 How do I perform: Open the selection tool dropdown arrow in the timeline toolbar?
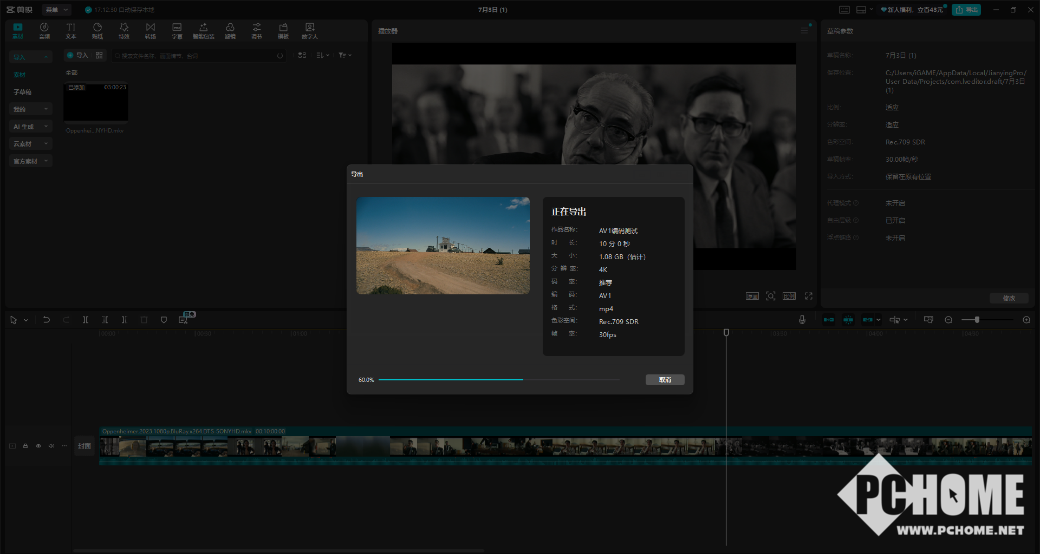coord(26,320)
